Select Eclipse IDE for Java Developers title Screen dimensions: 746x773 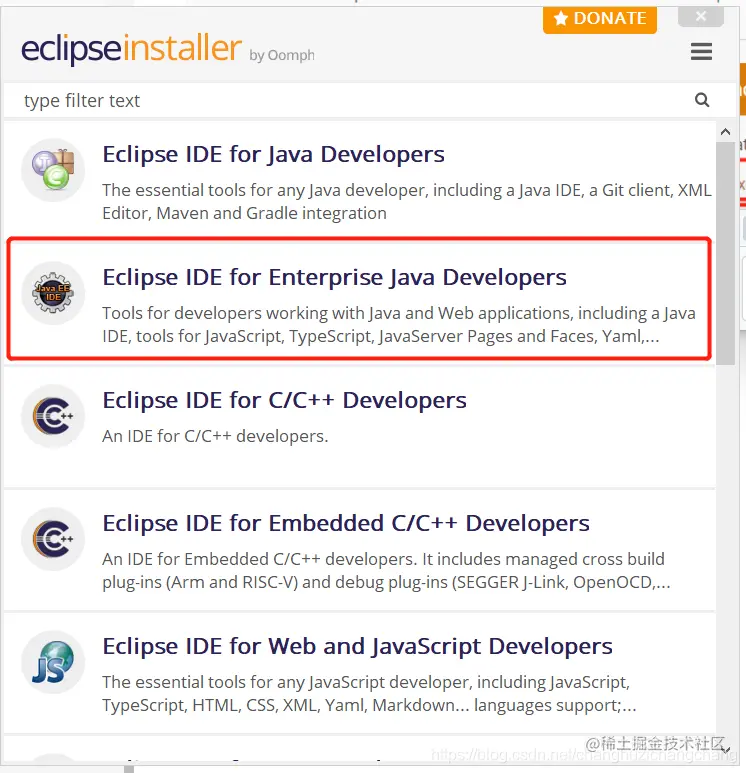273,154
